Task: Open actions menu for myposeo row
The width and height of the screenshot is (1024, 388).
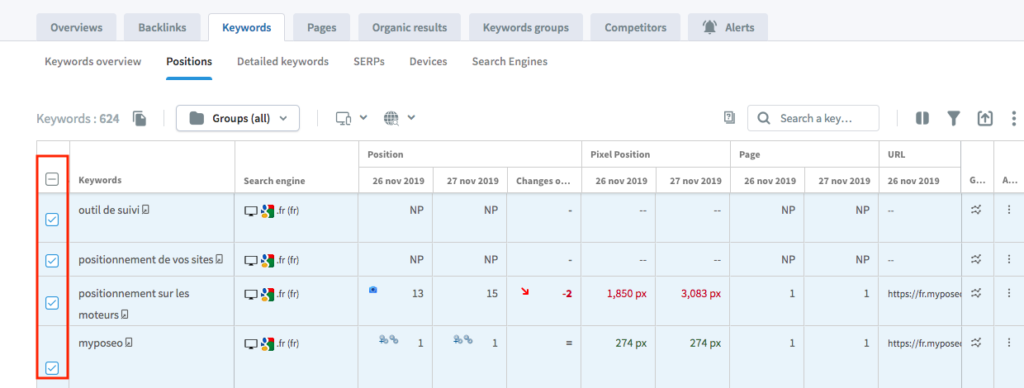Action: click(1009, 342)
